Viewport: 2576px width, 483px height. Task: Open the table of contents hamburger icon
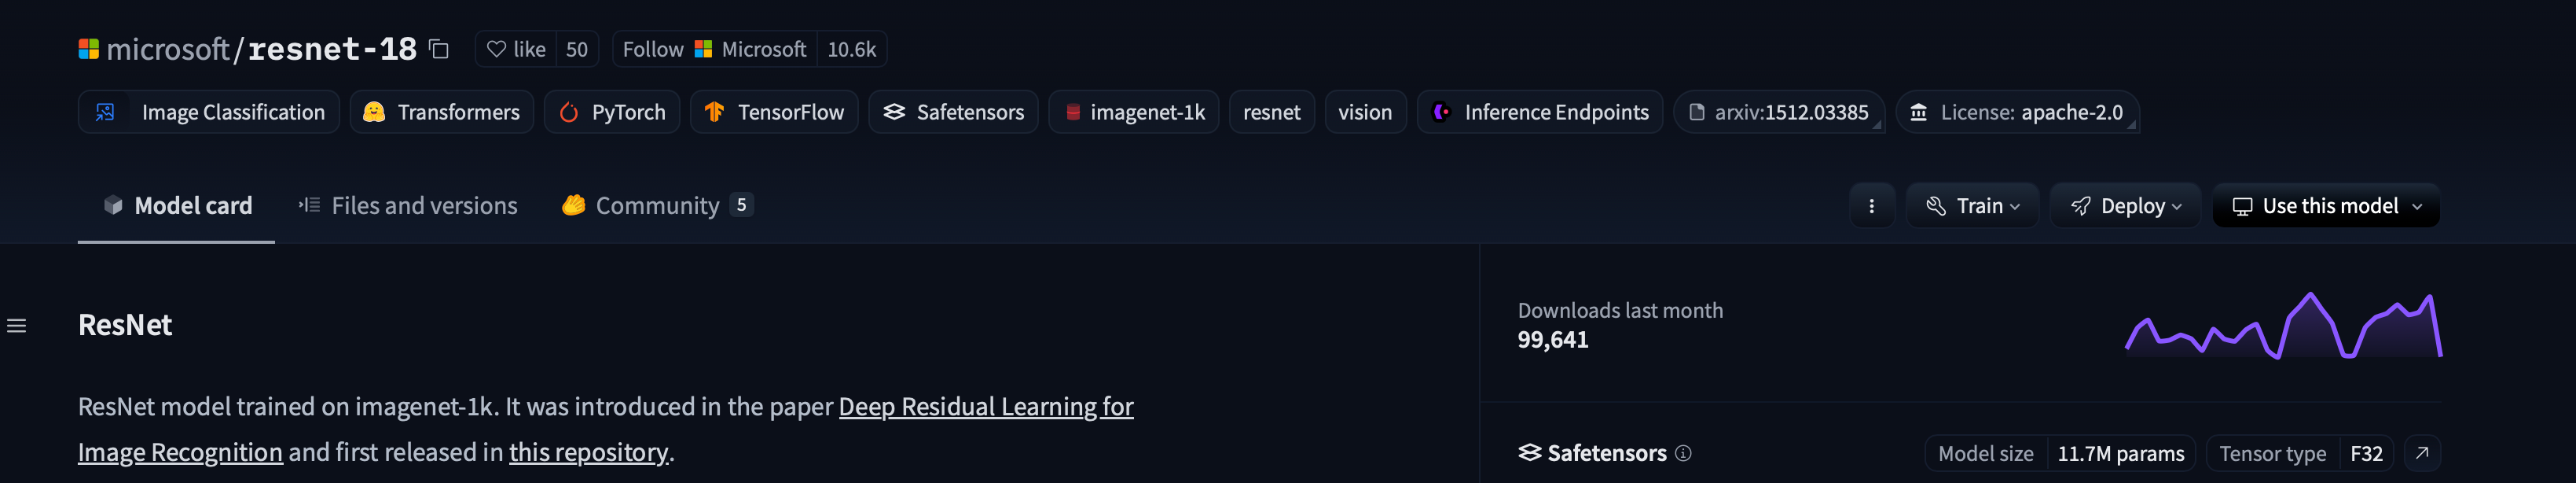tap(17, 326)
